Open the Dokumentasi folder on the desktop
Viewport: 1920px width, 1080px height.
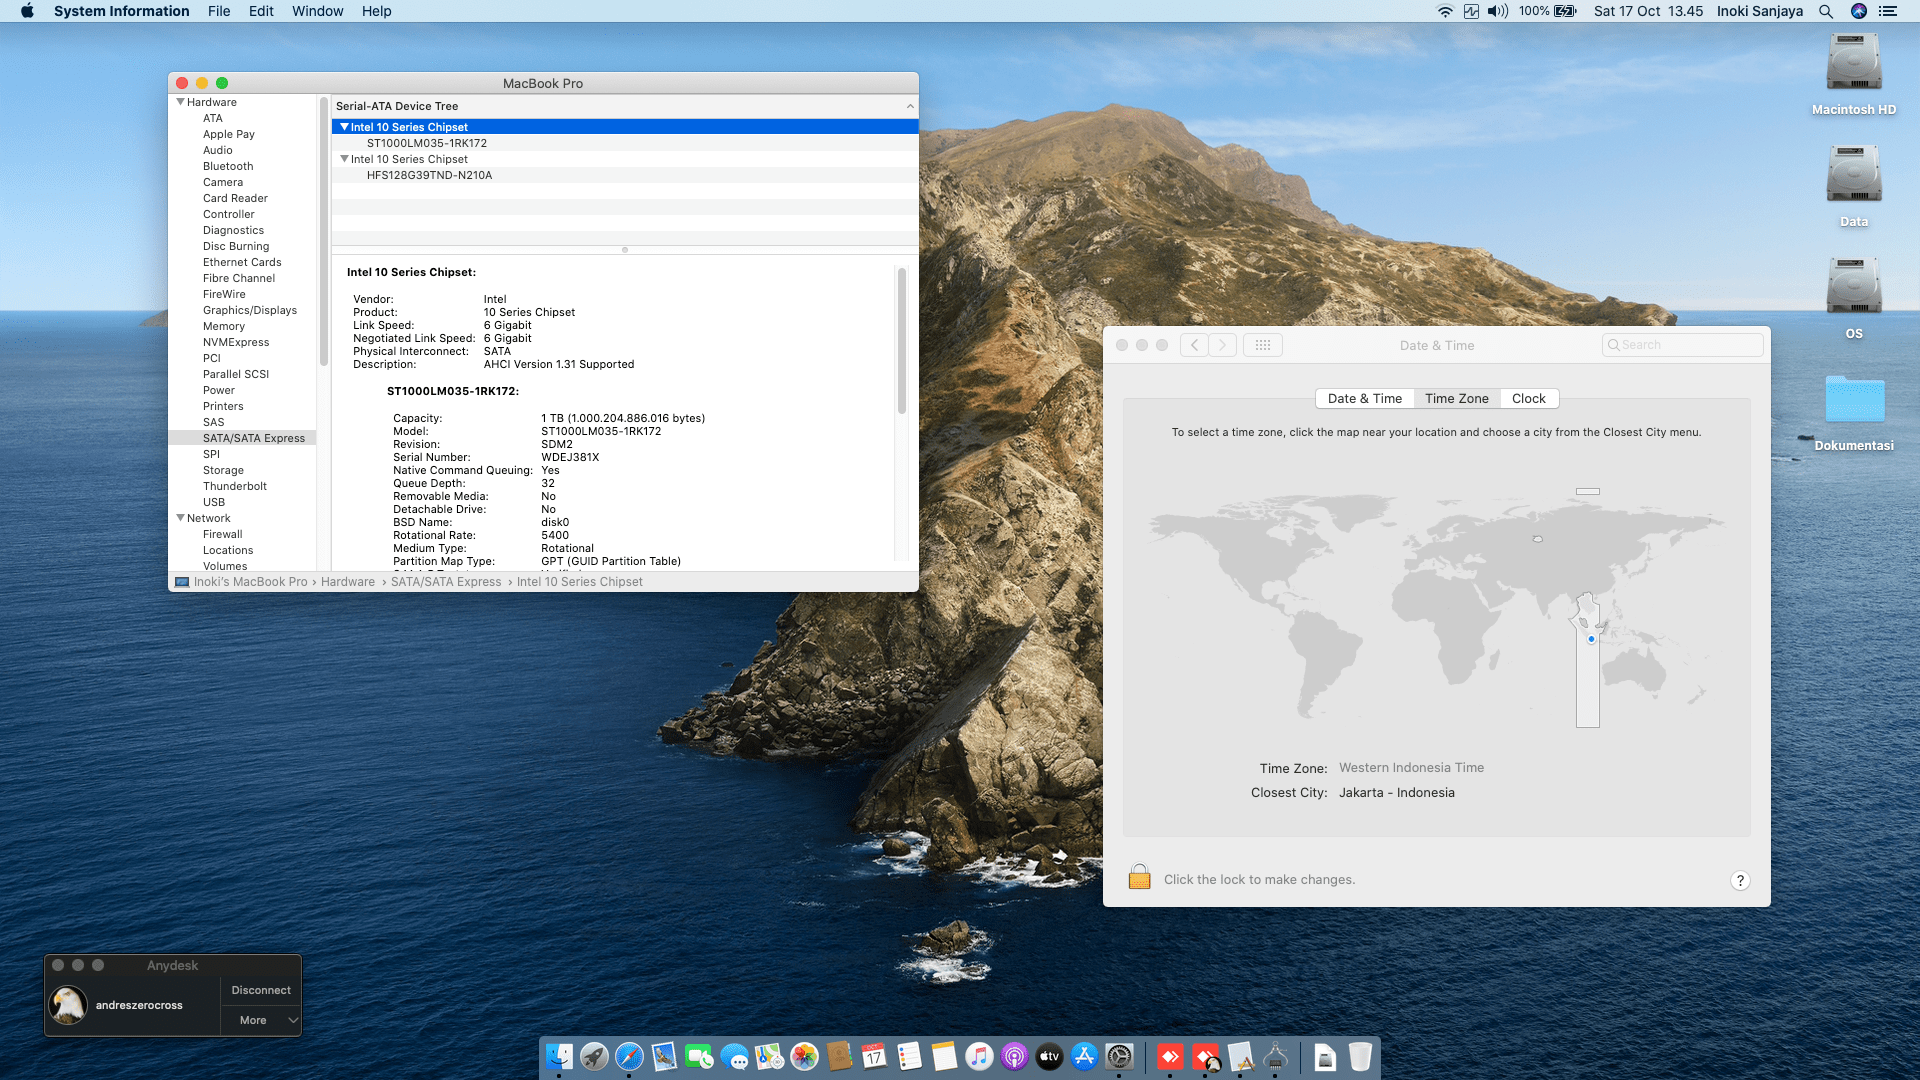click(1853, 400)
